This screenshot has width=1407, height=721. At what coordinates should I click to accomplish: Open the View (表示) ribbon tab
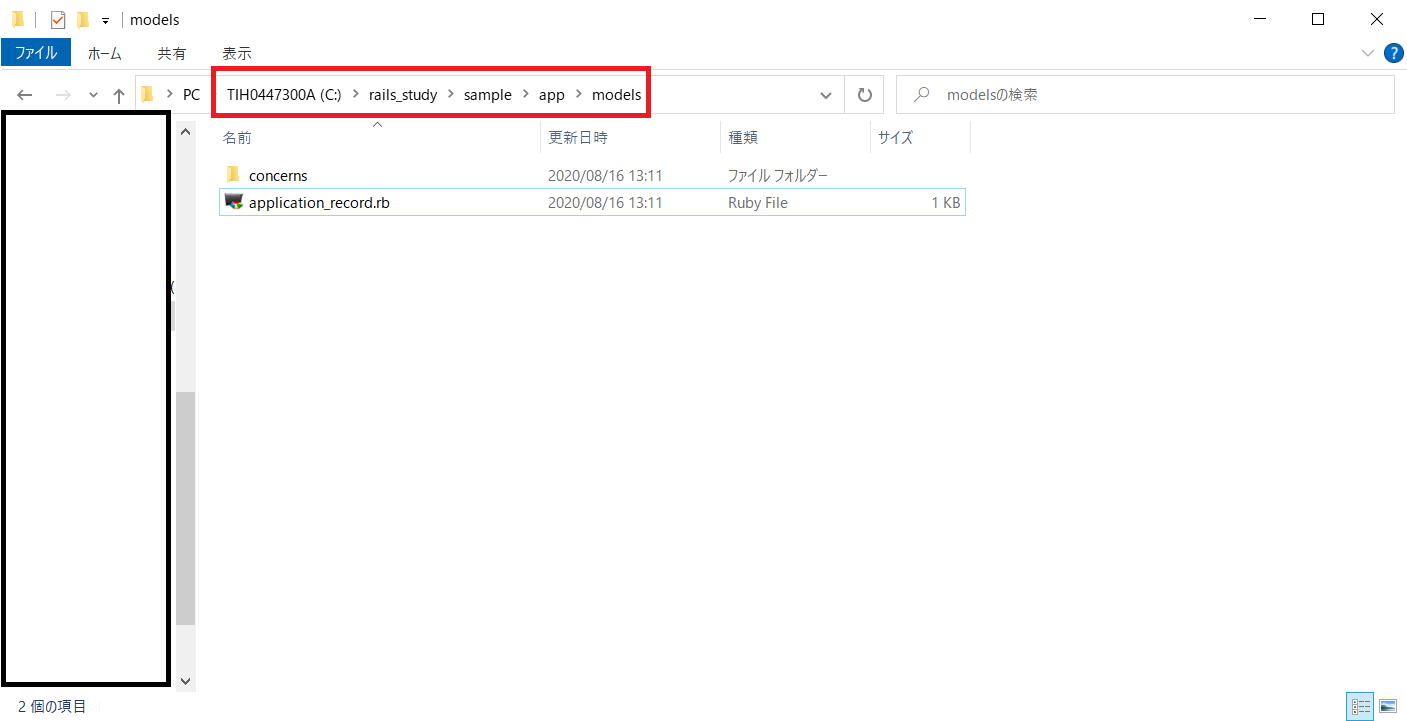click(237, 53)
